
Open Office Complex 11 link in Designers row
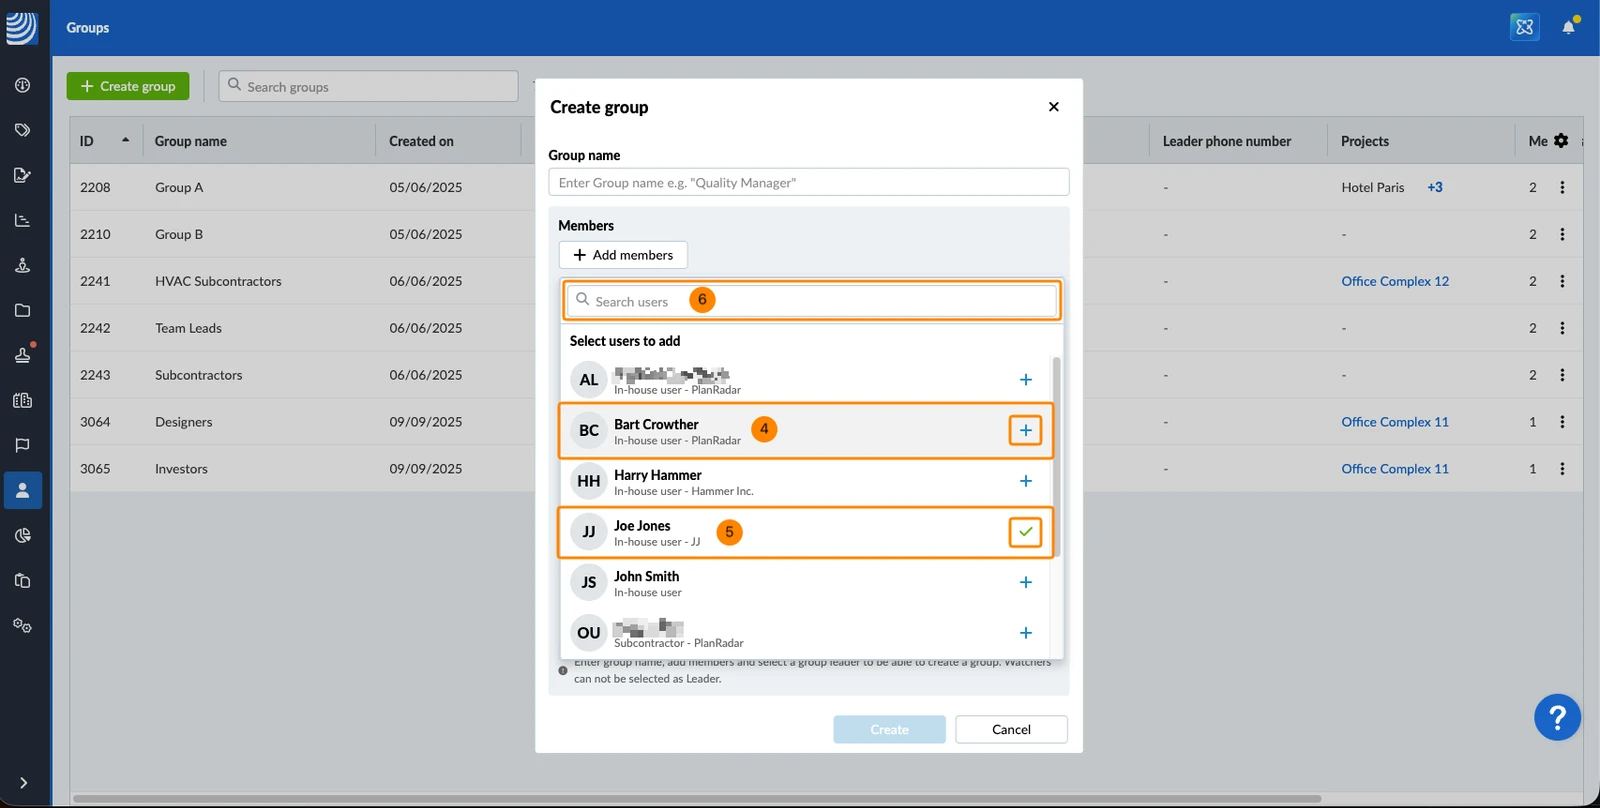tap(1395, 422)
